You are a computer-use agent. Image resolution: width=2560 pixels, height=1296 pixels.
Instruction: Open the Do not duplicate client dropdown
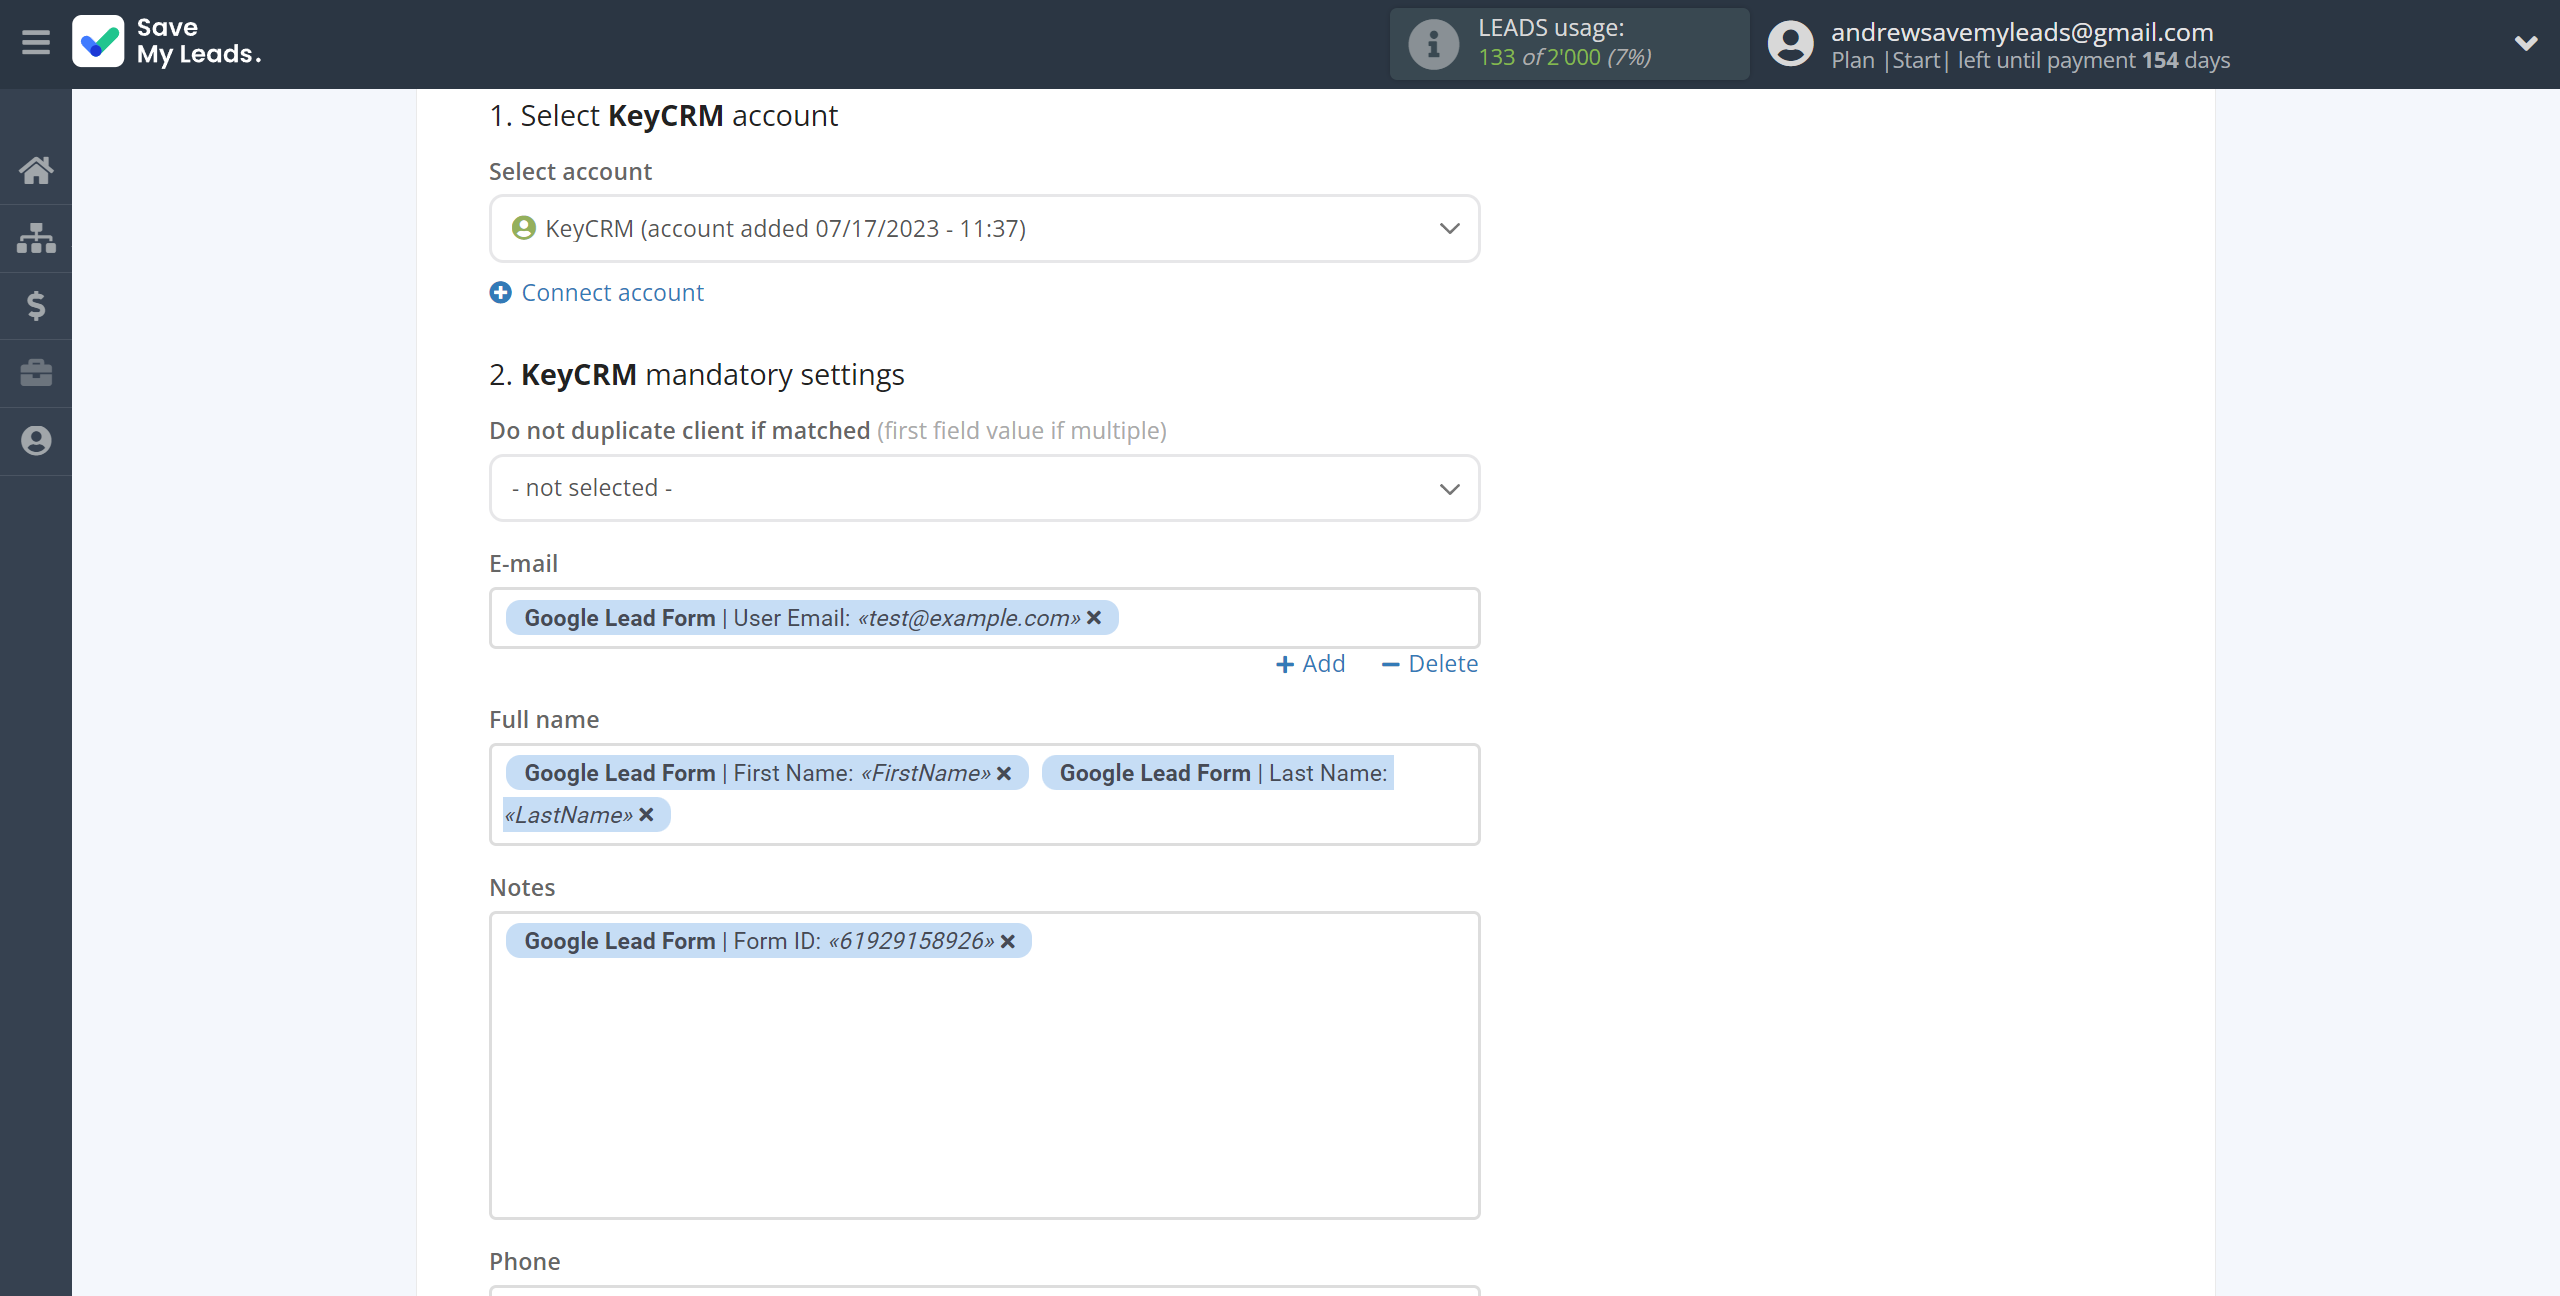click(984, 488)
